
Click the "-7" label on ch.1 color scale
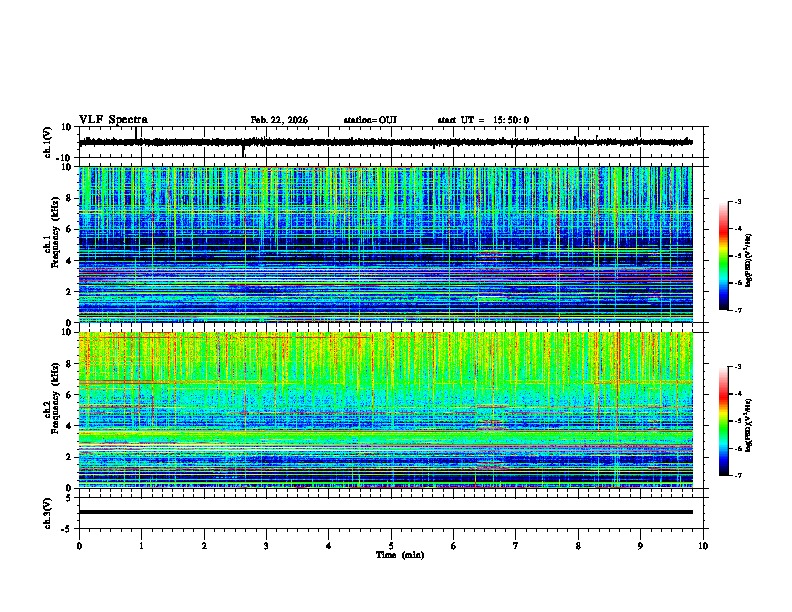point(738,310)
